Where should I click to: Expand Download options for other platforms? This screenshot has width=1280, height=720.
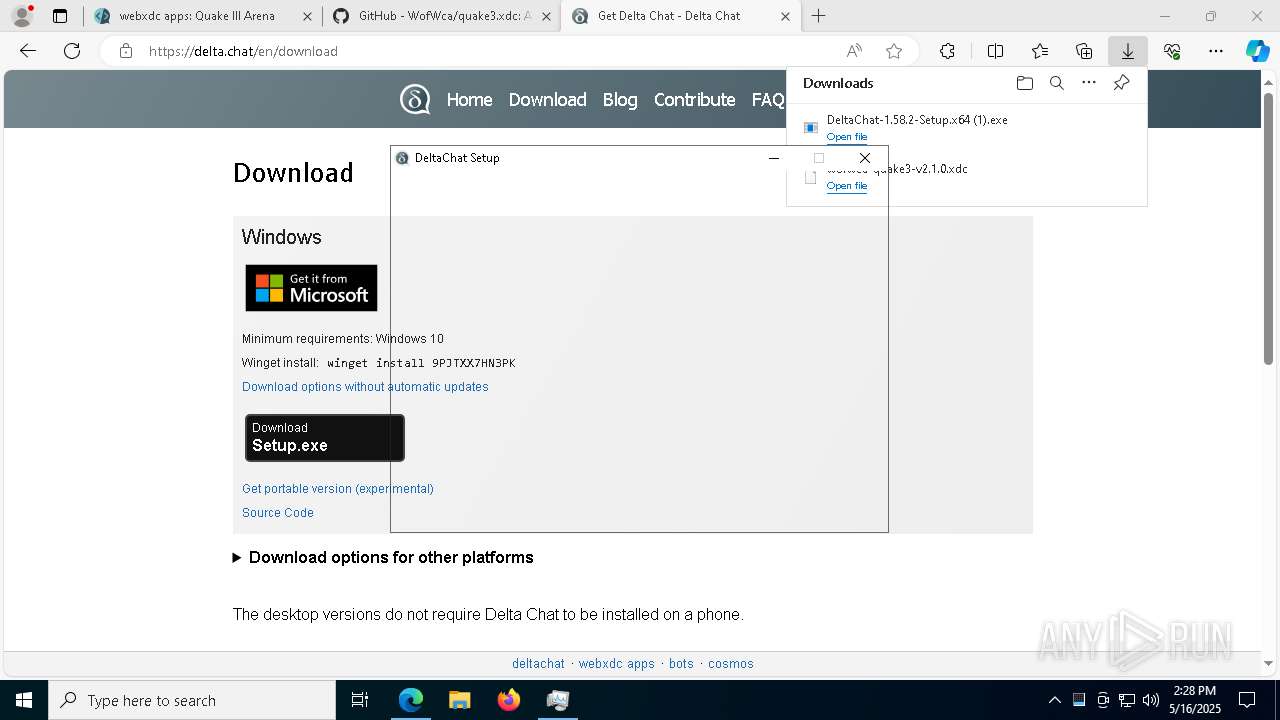click(383, 557)
